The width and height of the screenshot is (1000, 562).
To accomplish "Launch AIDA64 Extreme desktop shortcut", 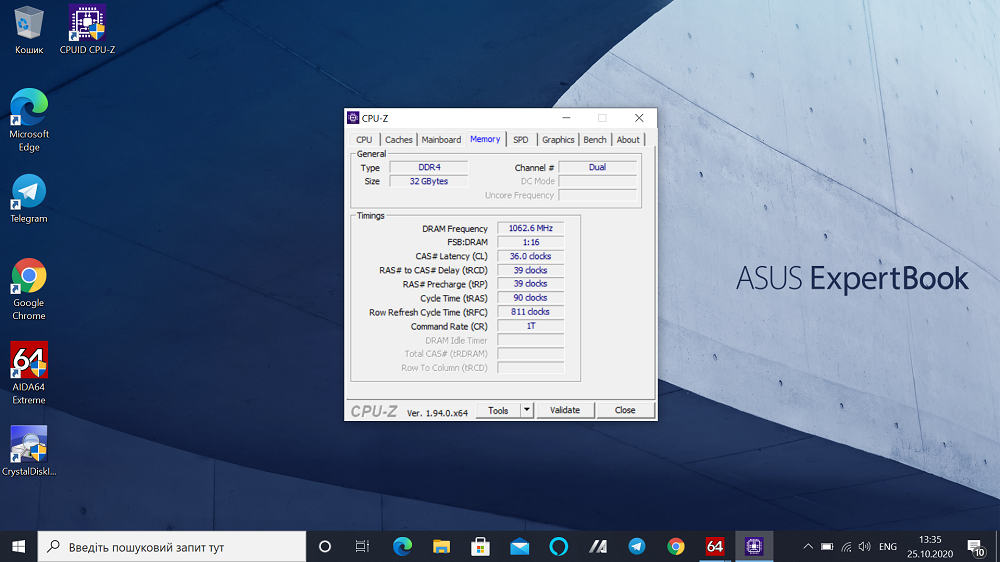I will (x=29, y=373).
